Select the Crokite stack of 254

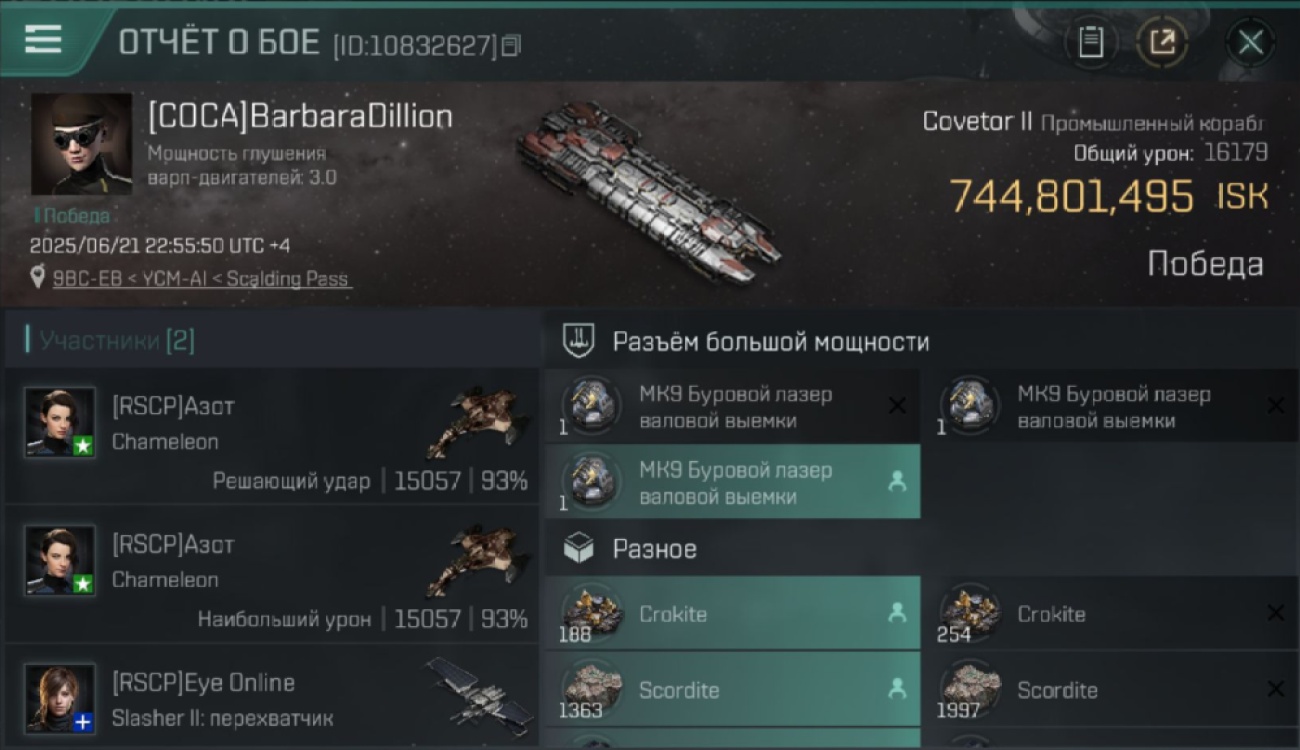pyautogui.click(x=1111, y=613)
